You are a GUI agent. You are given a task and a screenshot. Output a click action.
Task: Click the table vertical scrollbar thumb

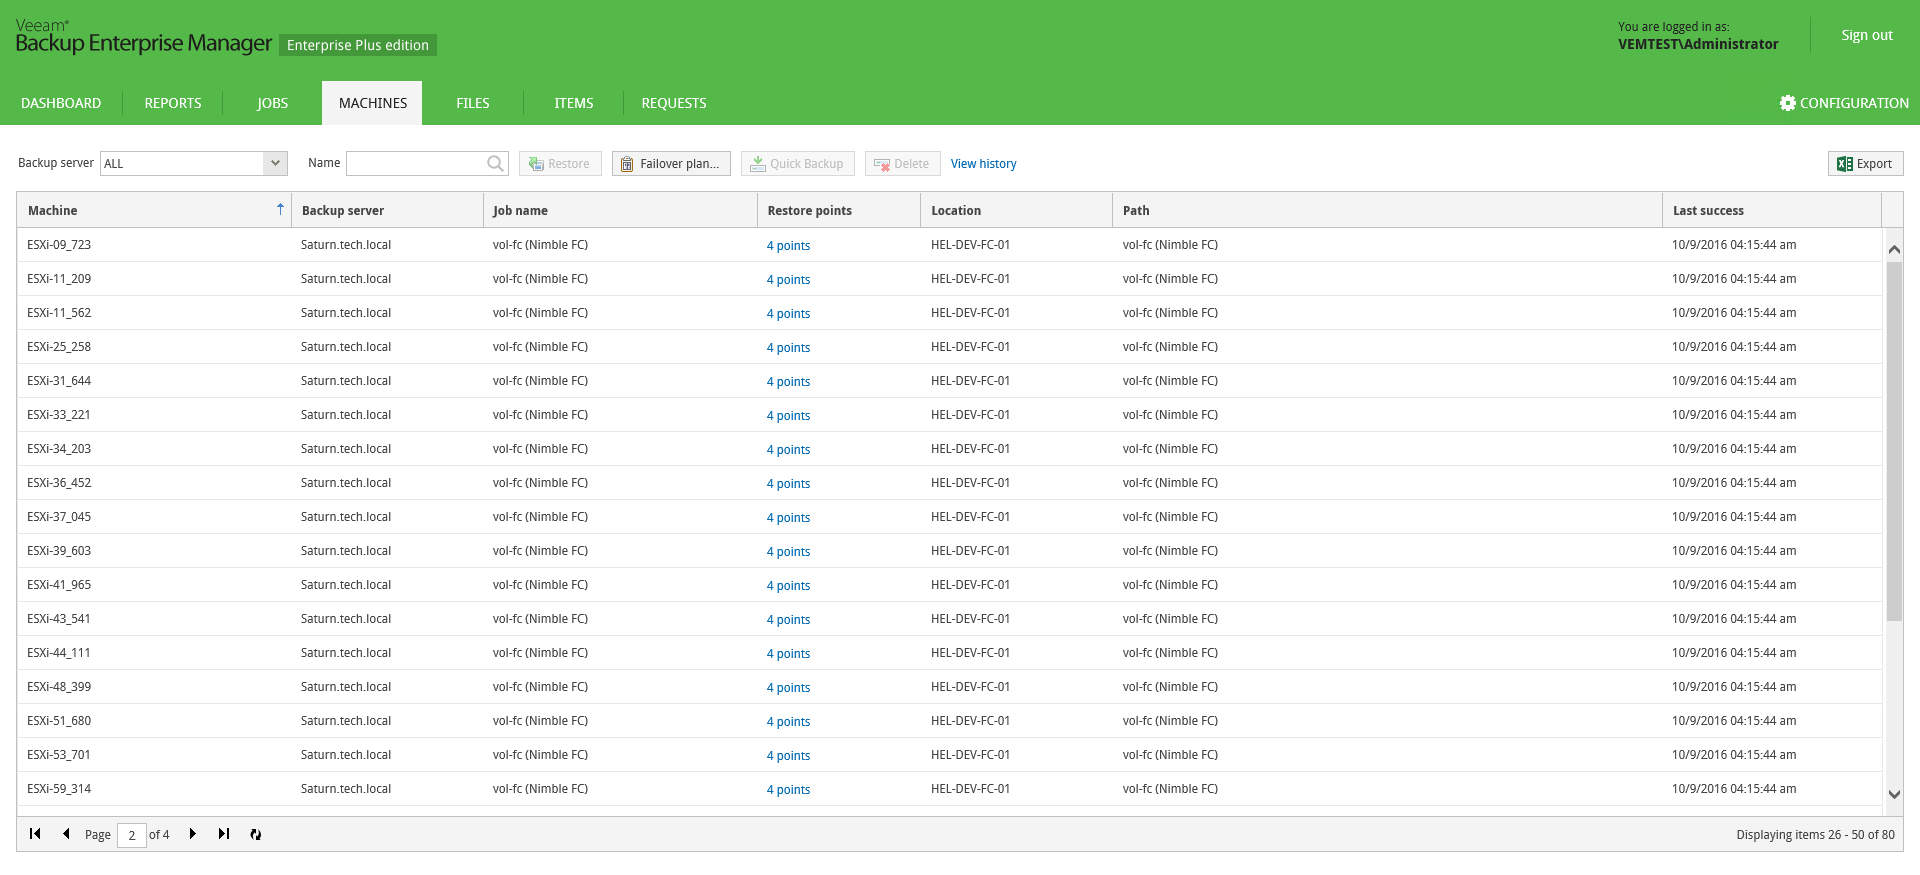point(1894,441)
